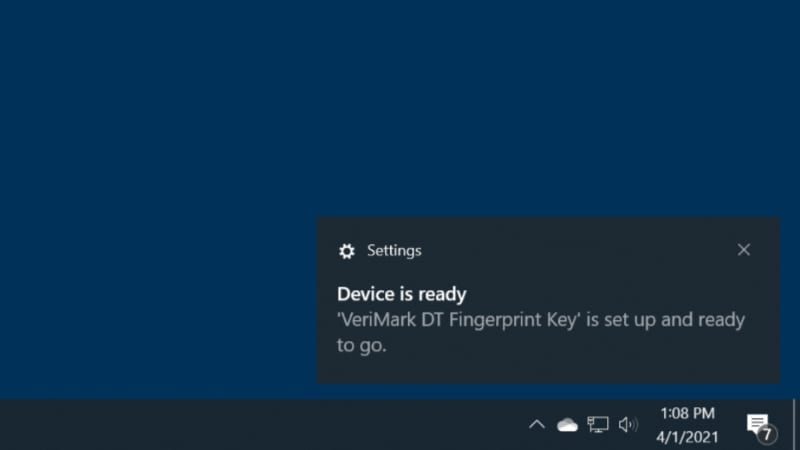The width and height of the screenshot is (800, 450).
Task: Open the network status tray icon
Action: pos(598,424)
